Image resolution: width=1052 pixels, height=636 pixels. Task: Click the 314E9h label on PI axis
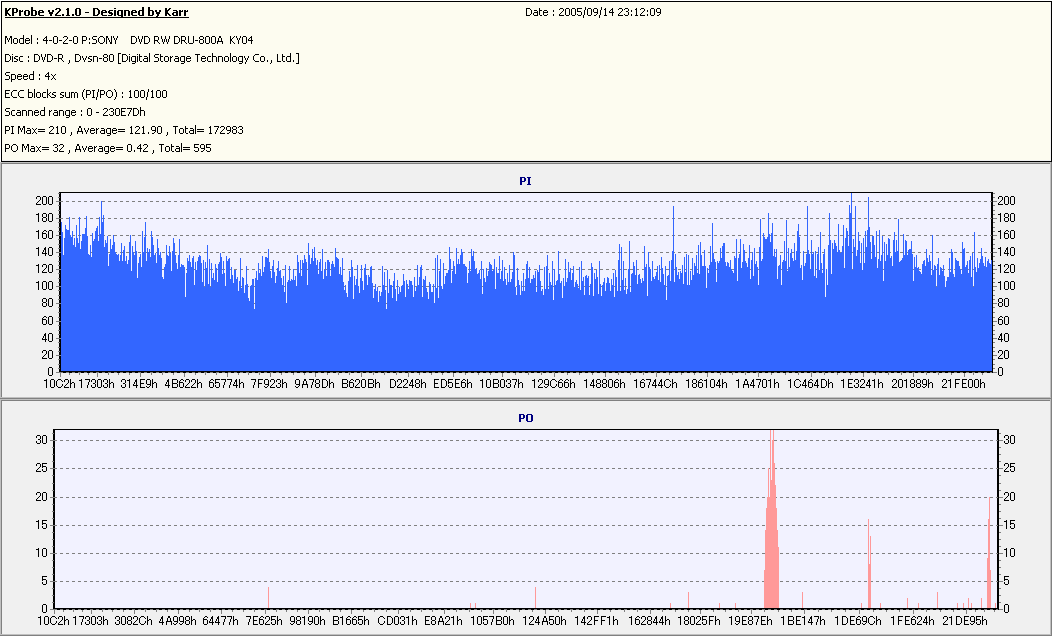pyautogui.click(x=139, y=384)
